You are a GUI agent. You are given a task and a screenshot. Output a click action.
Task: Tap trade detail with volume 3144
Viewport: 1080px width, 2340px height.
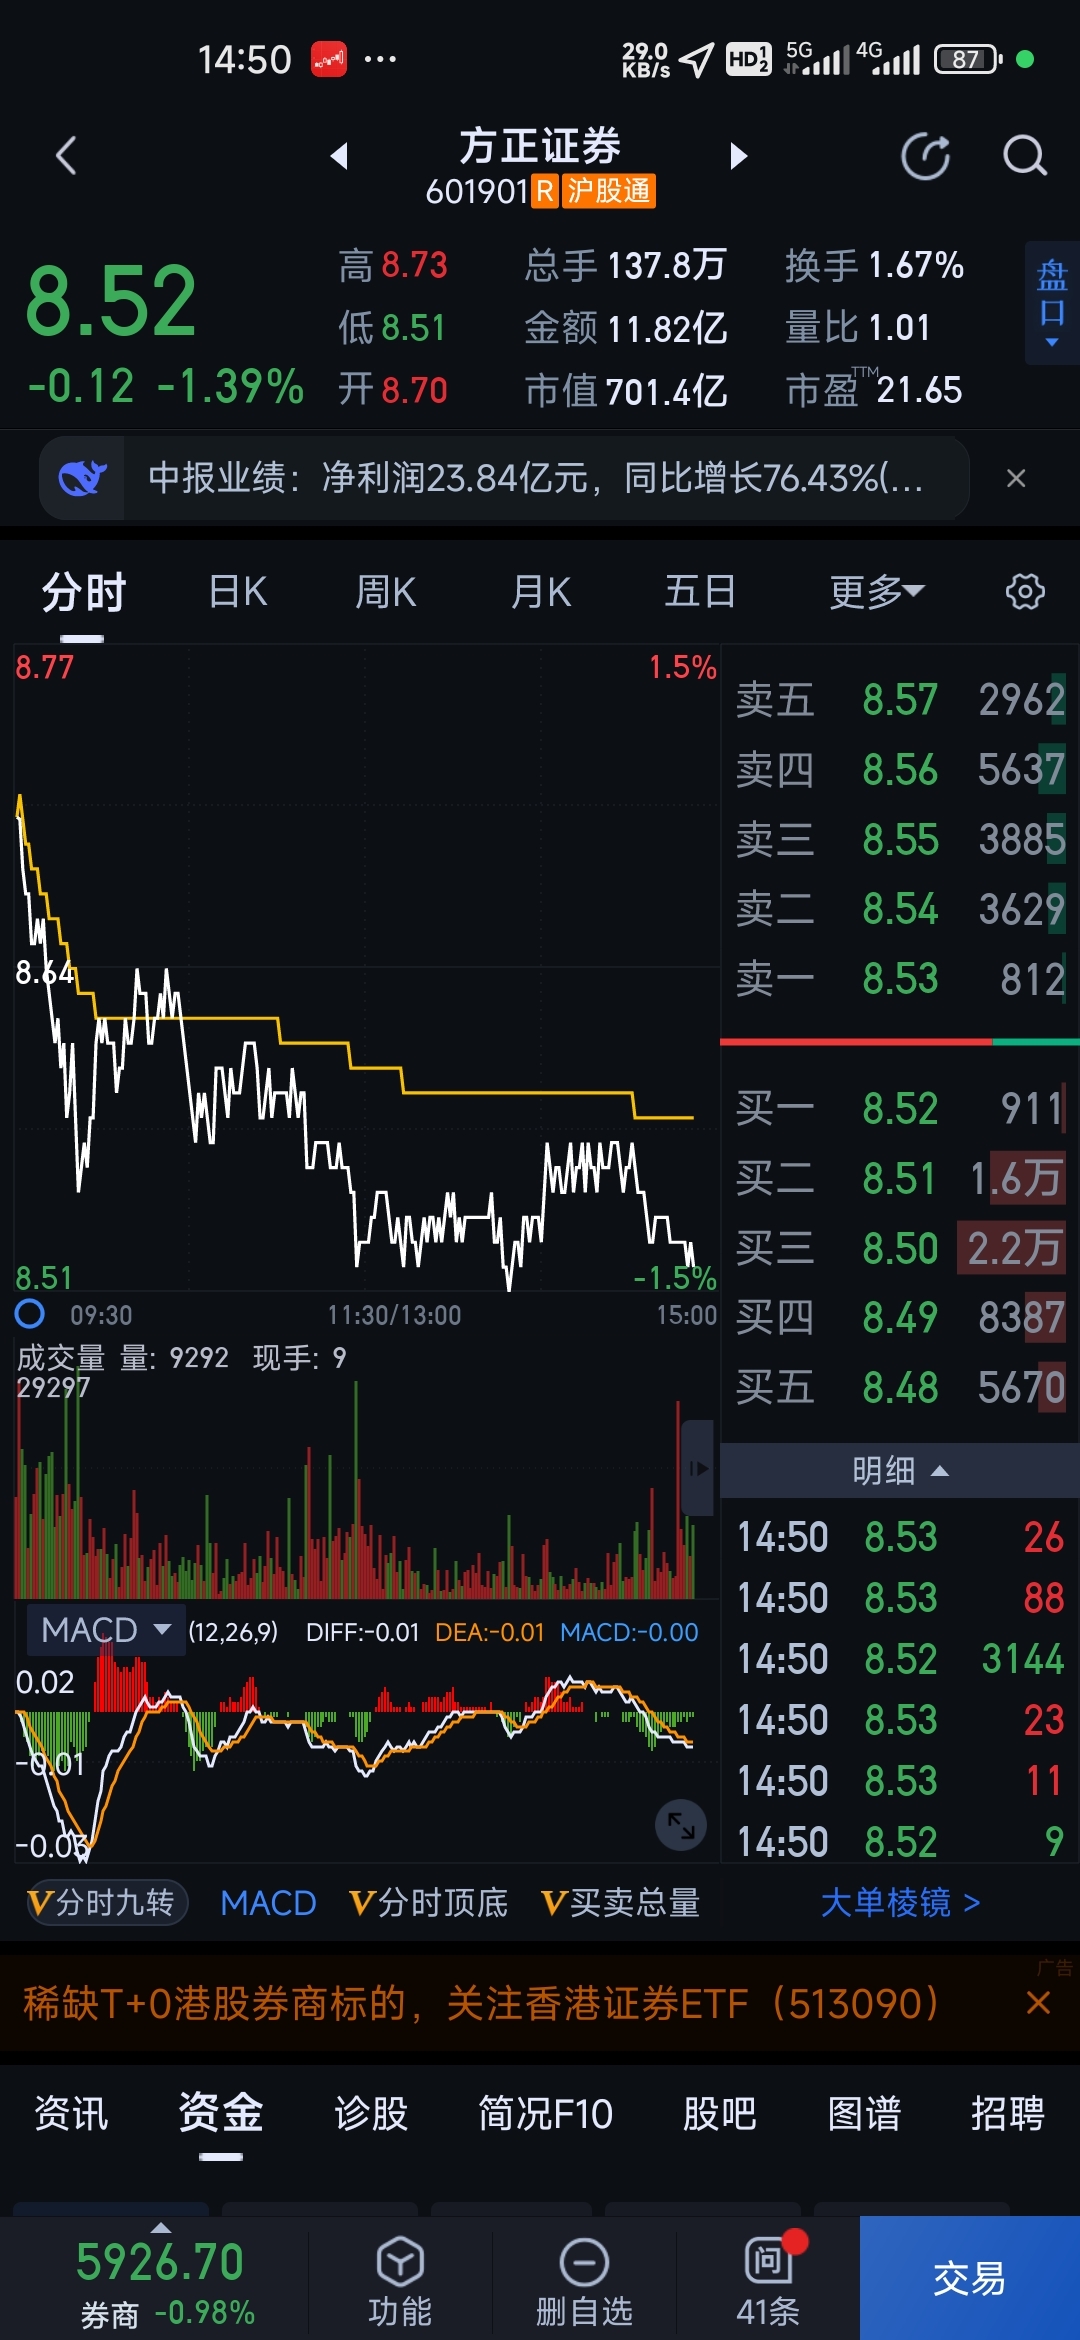coord(900,1659)
